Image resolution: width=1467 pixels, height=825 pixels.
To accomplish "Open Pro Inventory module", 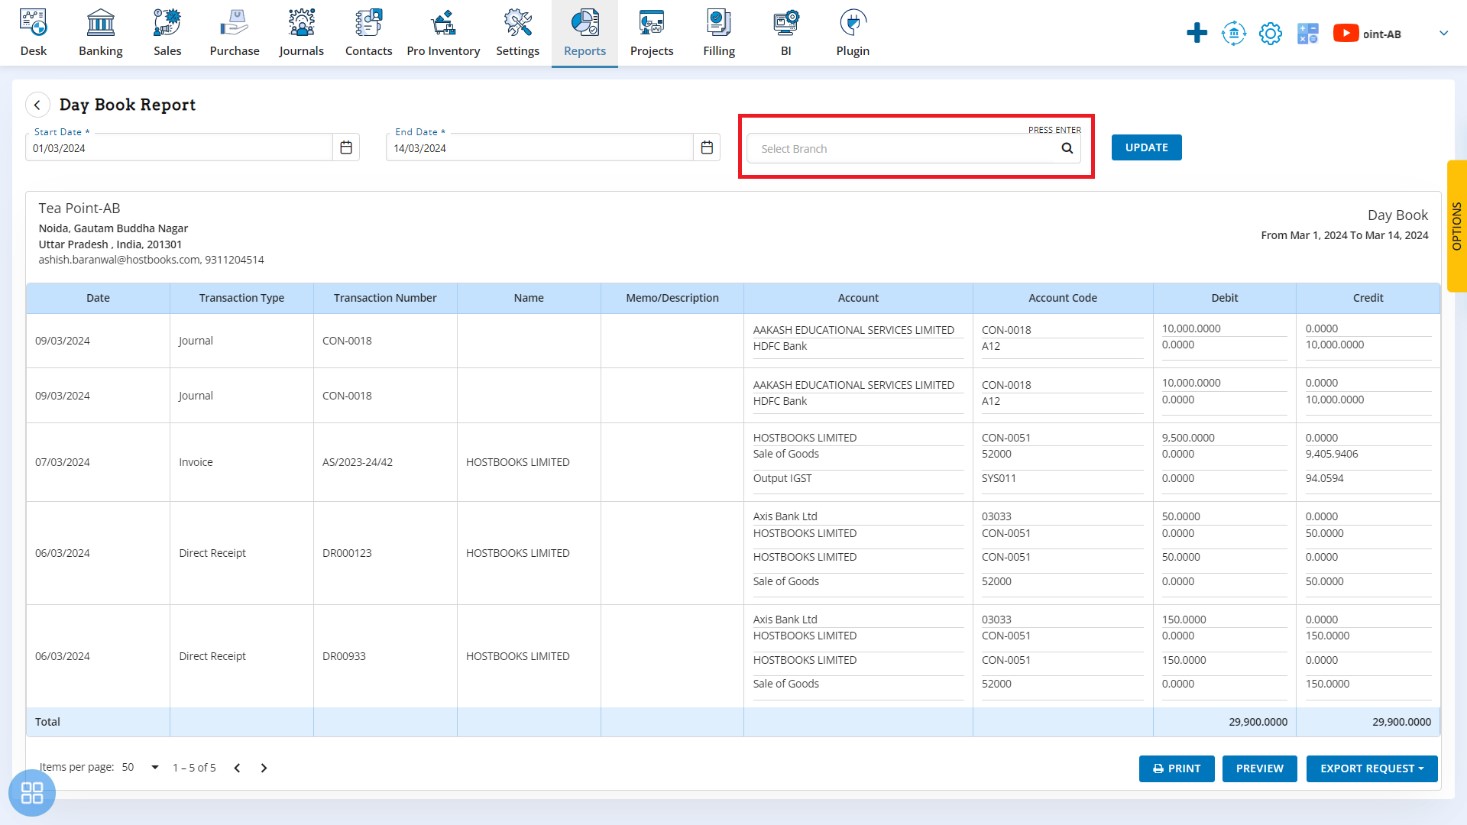I will [x=443, y=33].
